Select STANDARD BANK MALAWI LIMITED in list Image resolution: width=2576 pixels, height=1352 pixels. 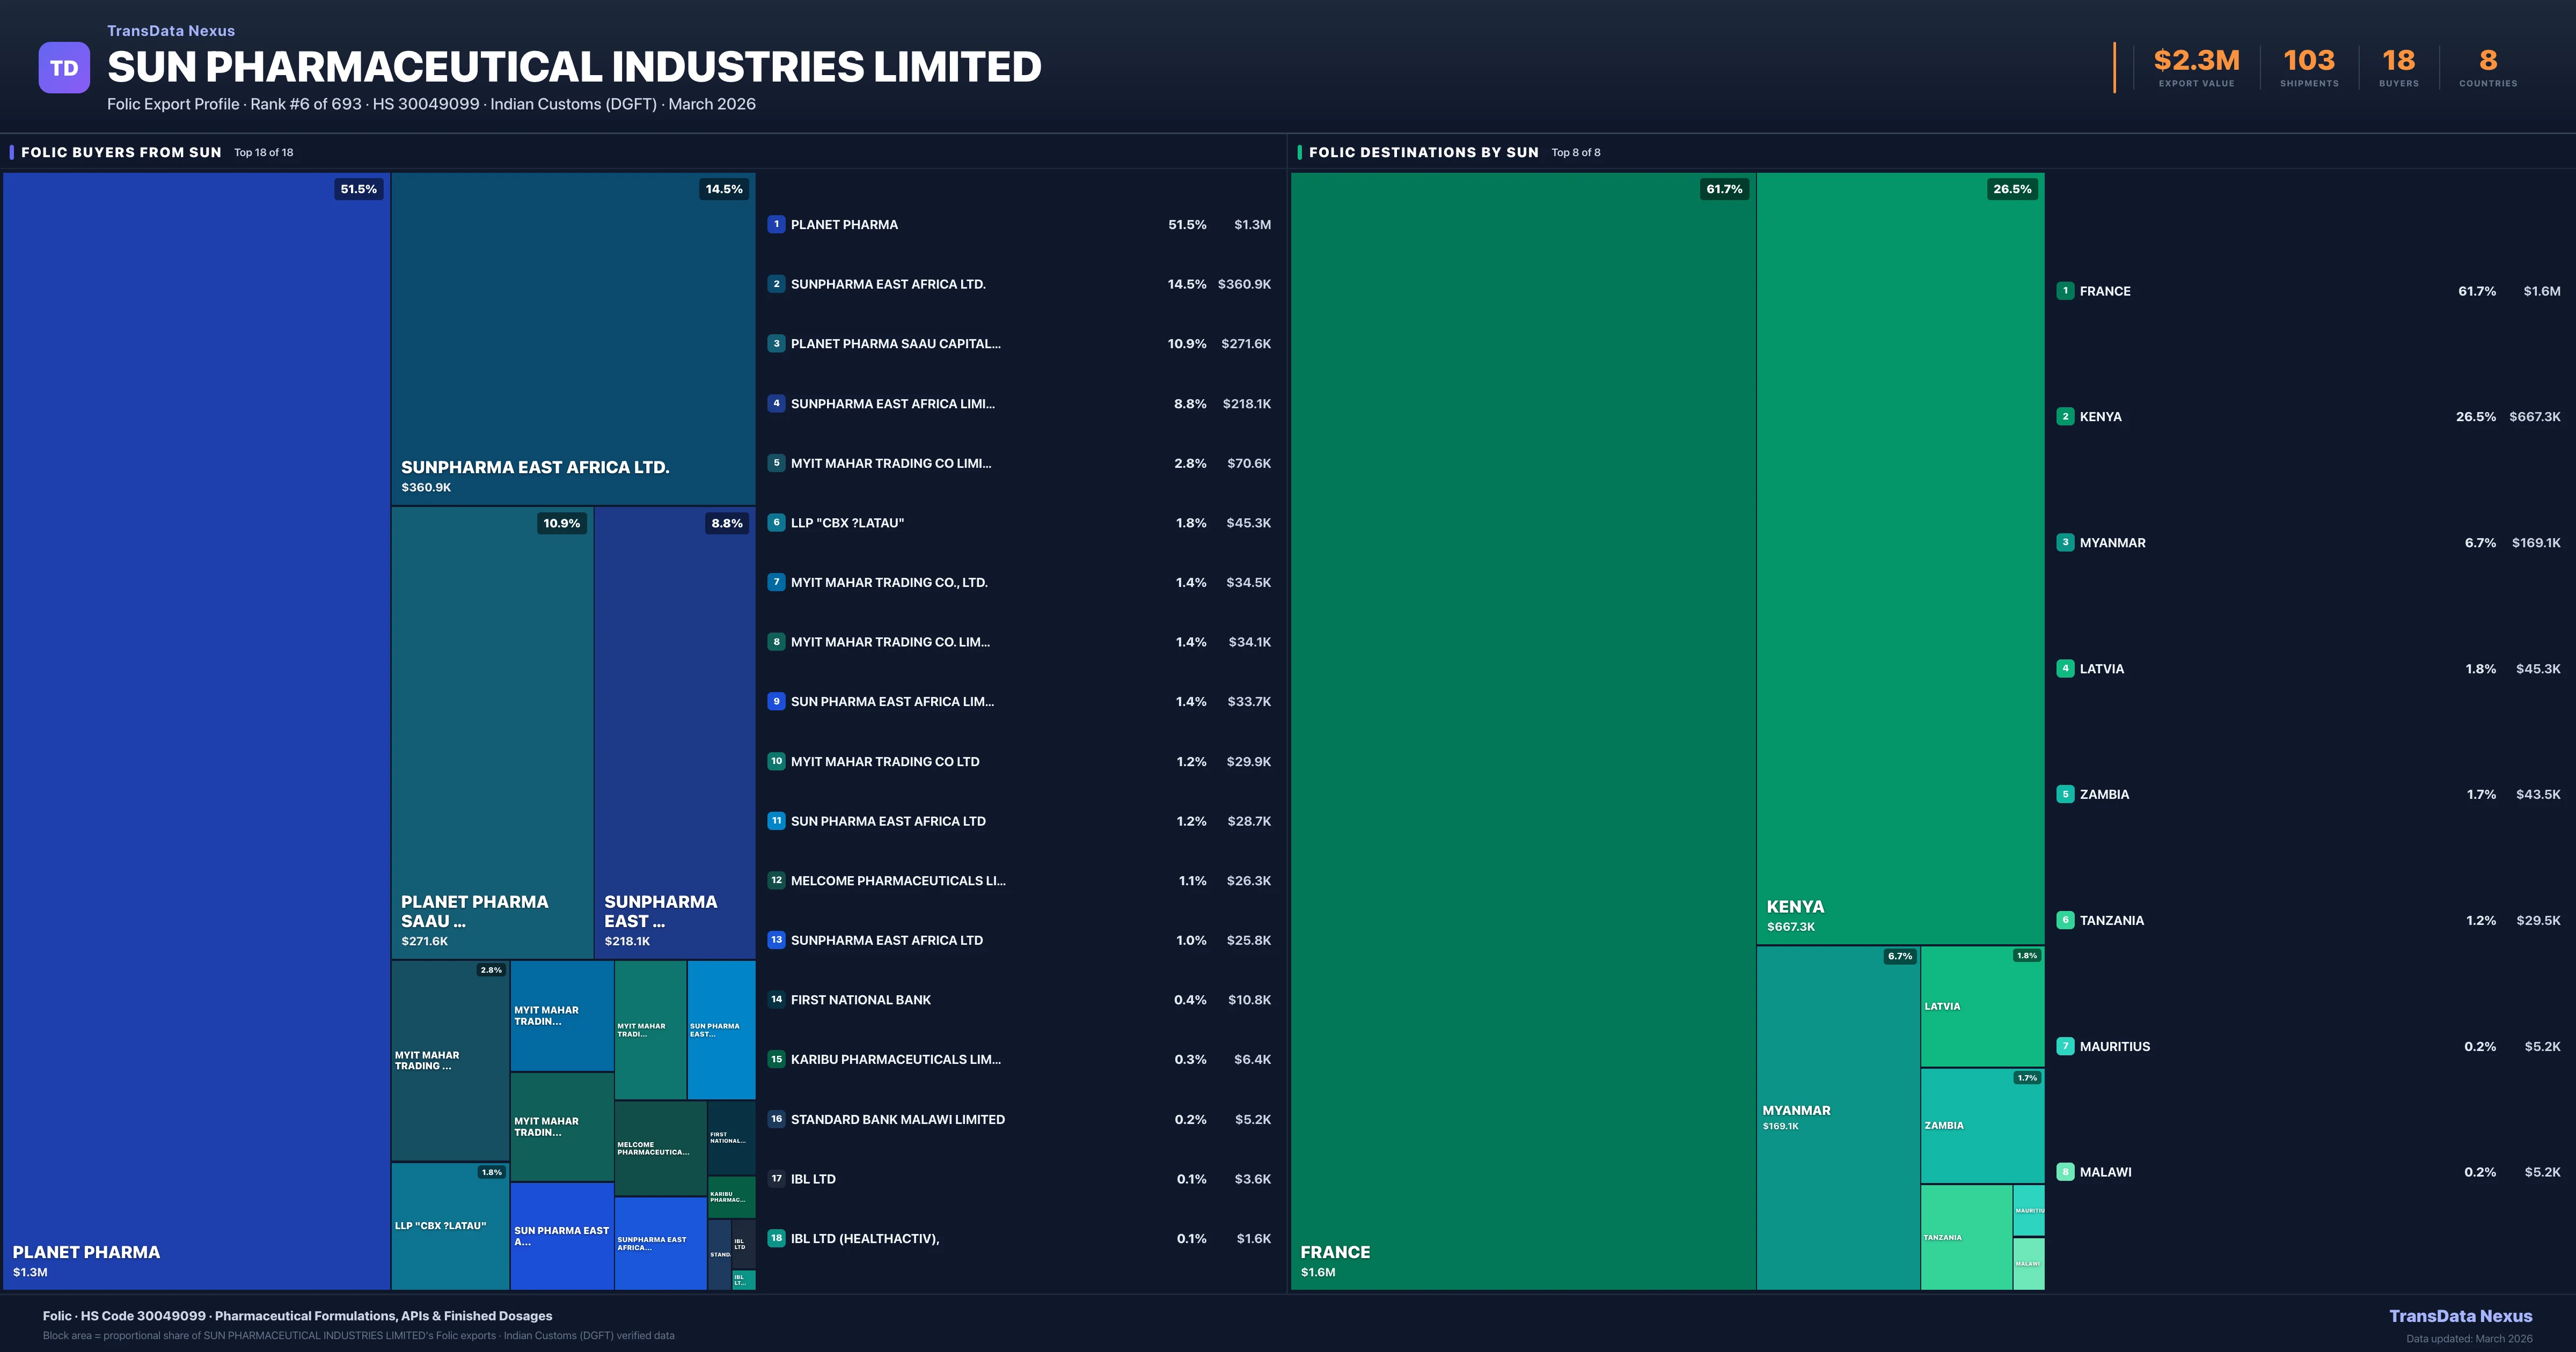897,1119
